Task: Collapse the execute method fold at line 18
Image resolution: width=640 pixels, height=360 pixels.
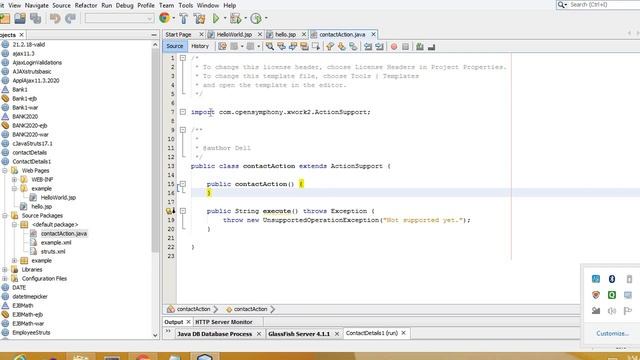Action: pos(183,211)
